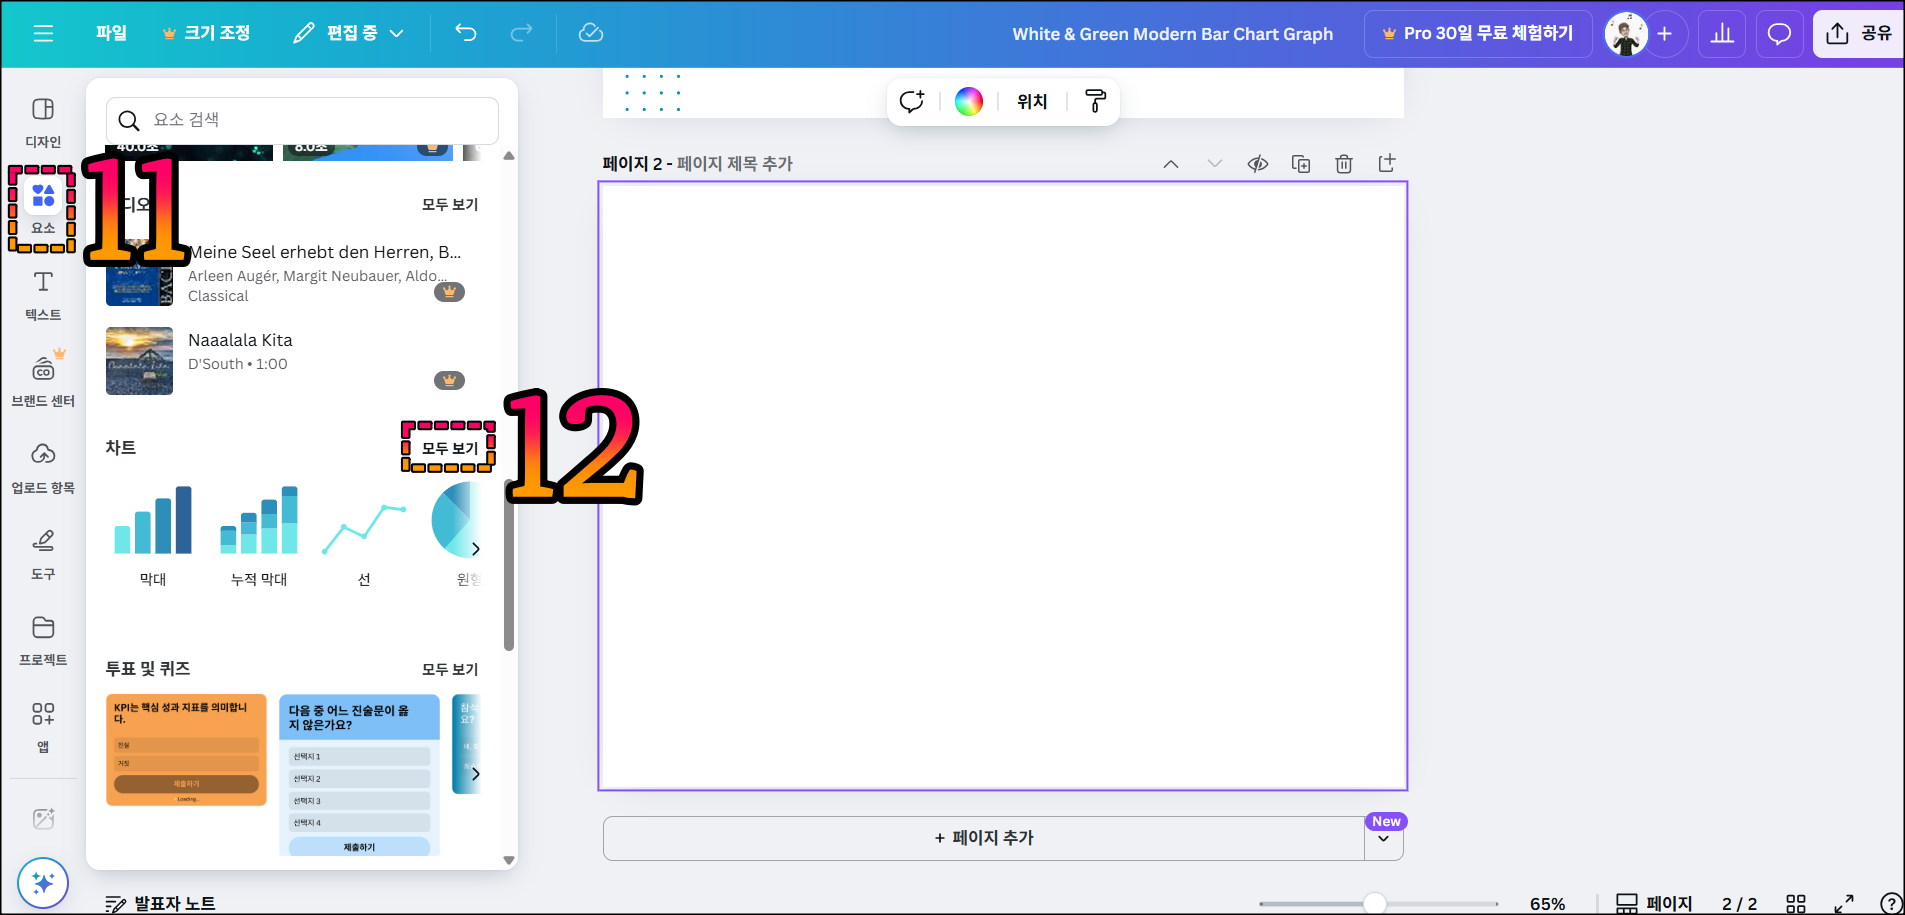The height and width of the screenshot is (915, 1905).
Task: View all charts with 차트 모두 보기
Action: (450, 448)
